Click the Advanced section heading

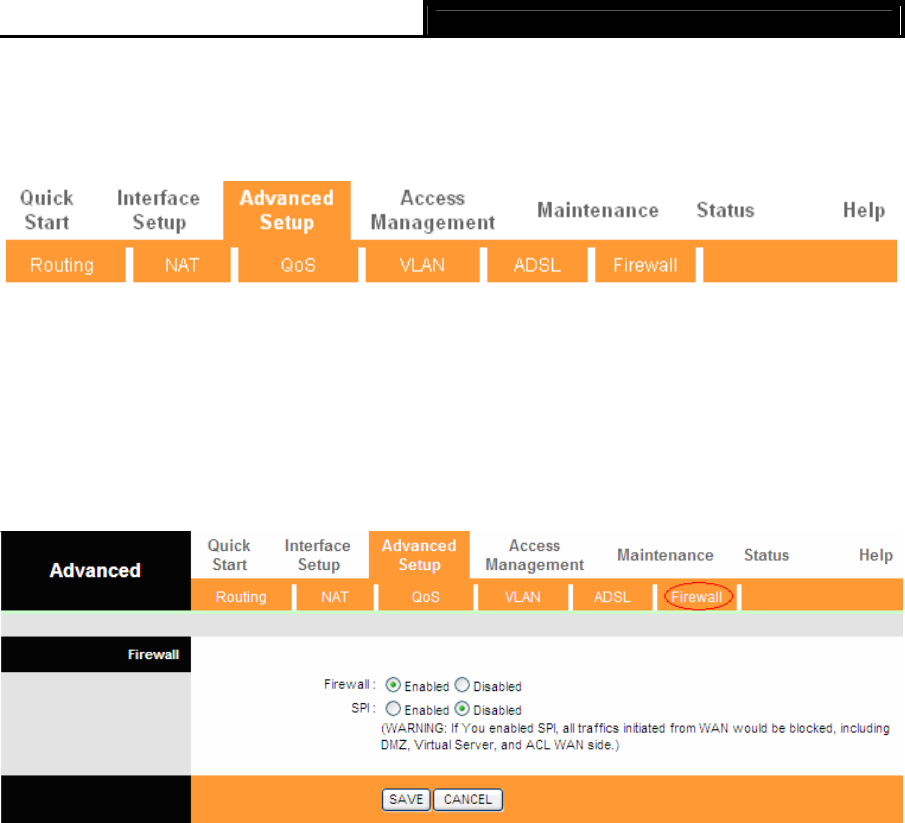95,570
